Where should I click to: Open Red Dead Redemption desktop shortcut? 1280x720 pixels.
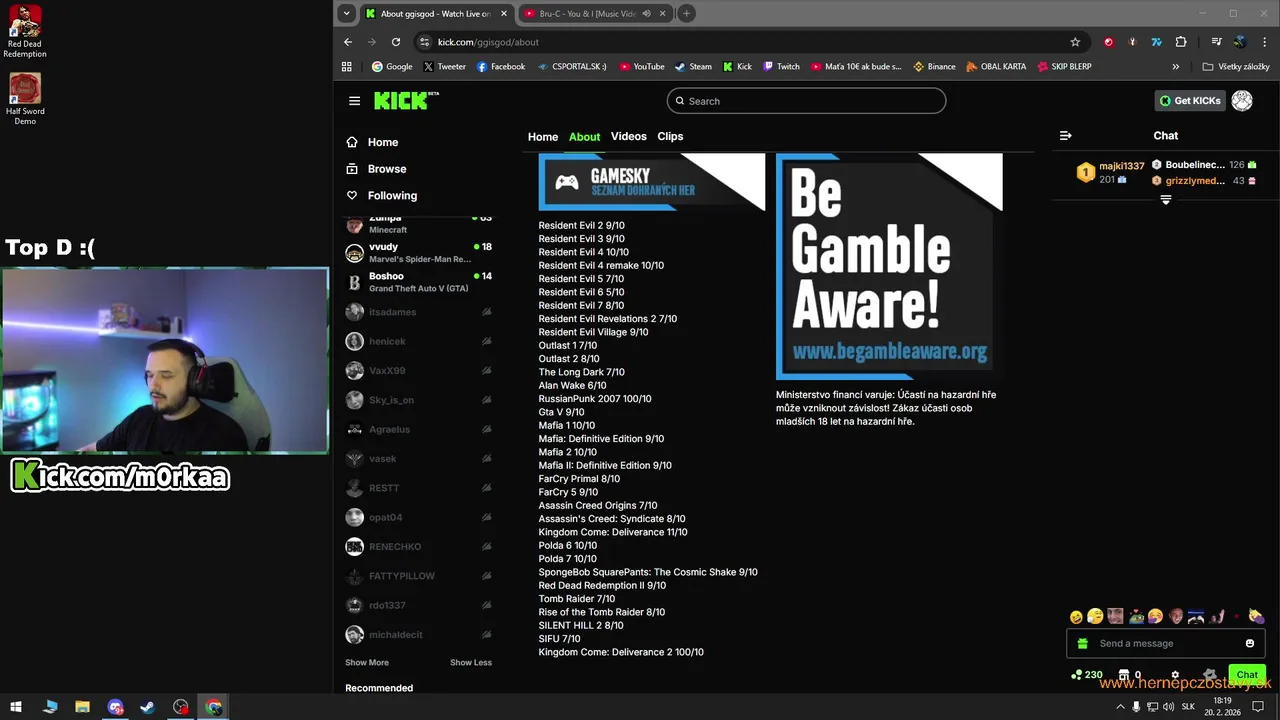25,32
